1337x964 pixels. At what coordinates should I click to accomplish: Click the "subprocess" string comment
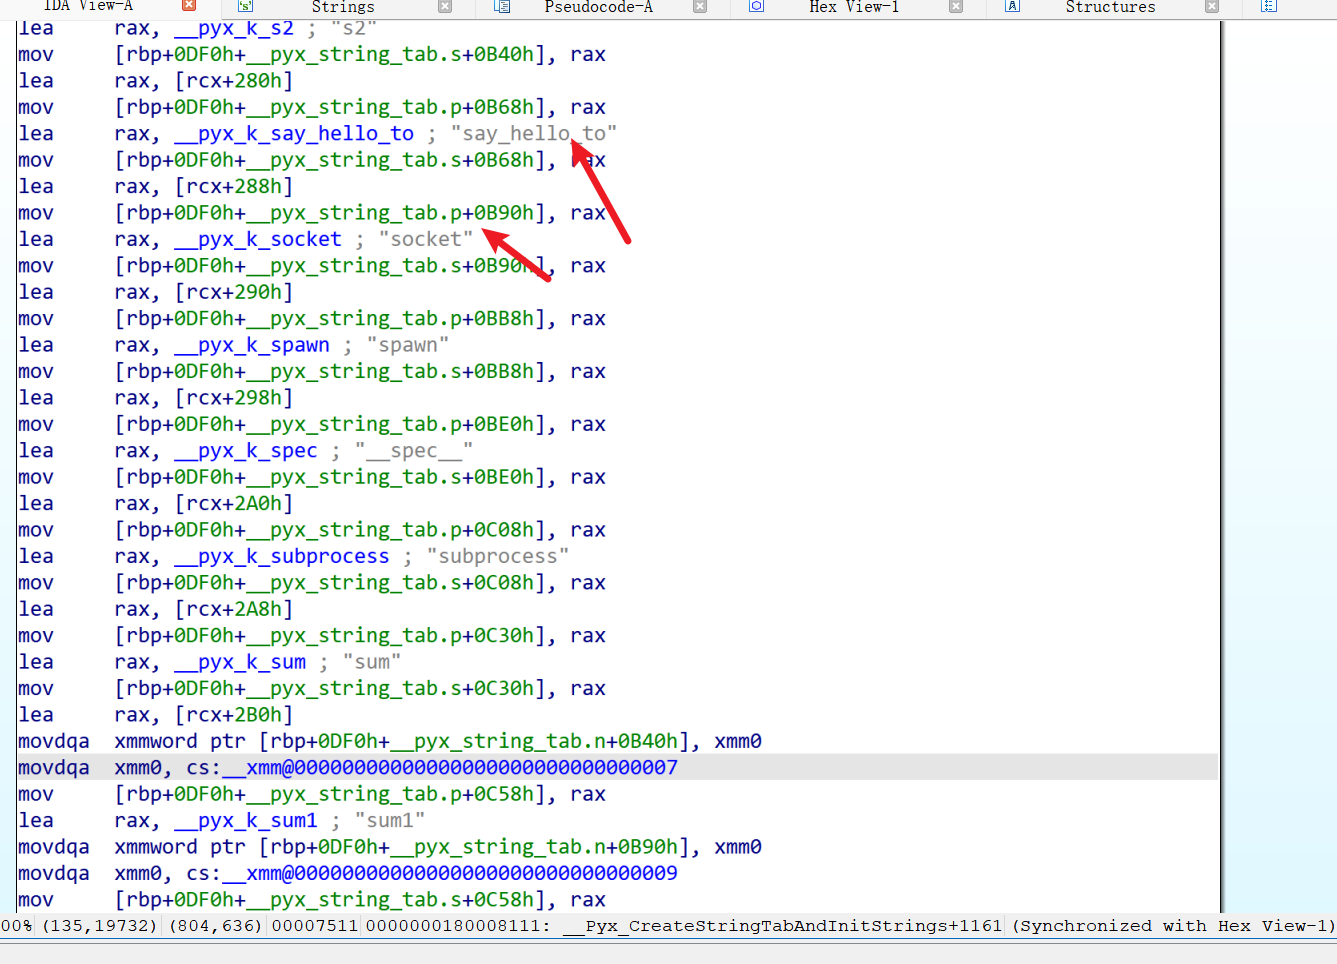498,557
